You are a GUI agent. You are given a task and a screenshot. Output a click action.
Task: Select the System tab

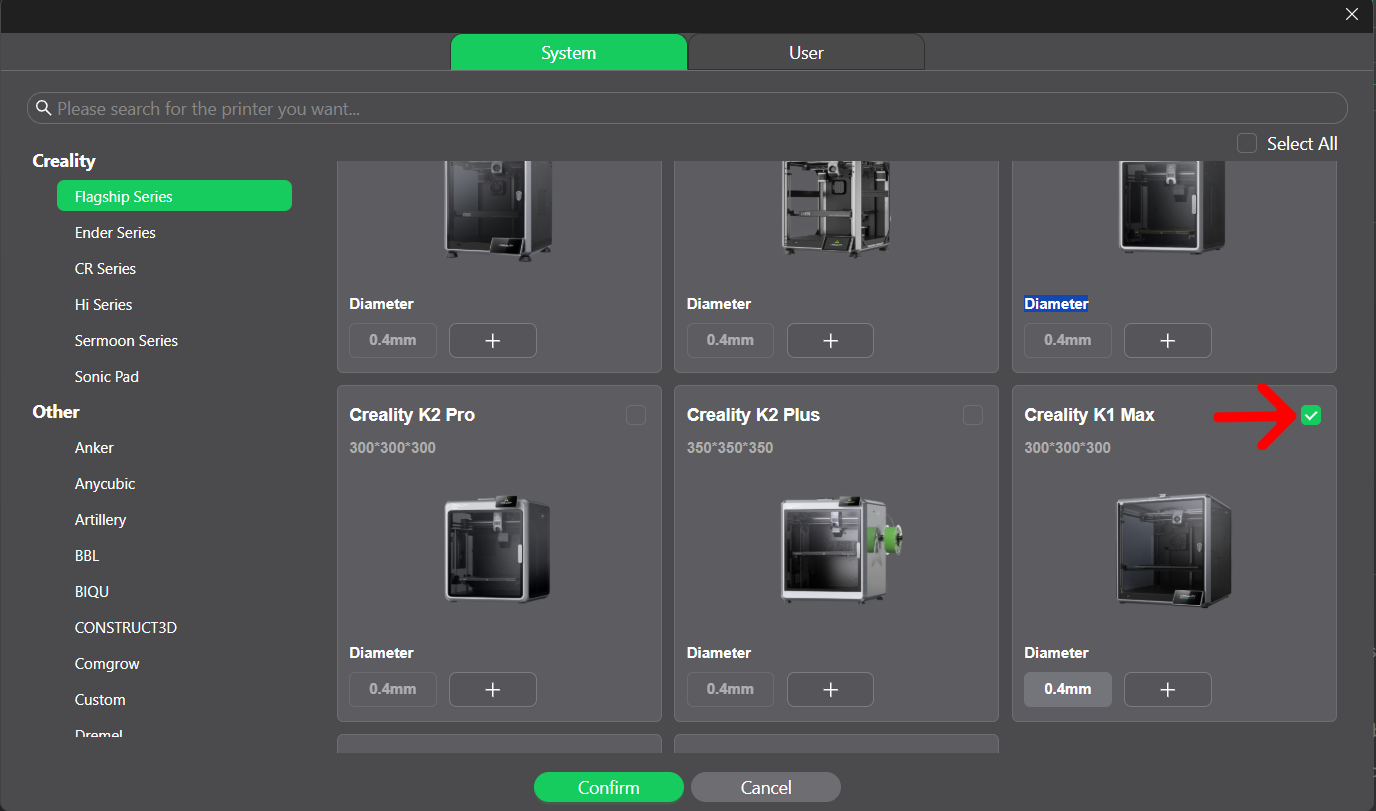tap(568, 53)
